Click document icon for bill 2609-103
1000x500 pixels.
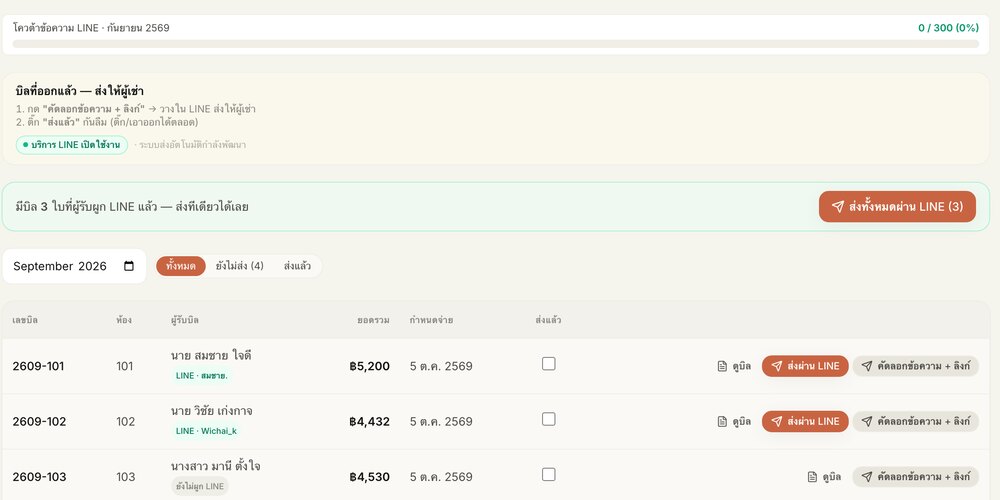pyautogui.click(x=812, y=476)
